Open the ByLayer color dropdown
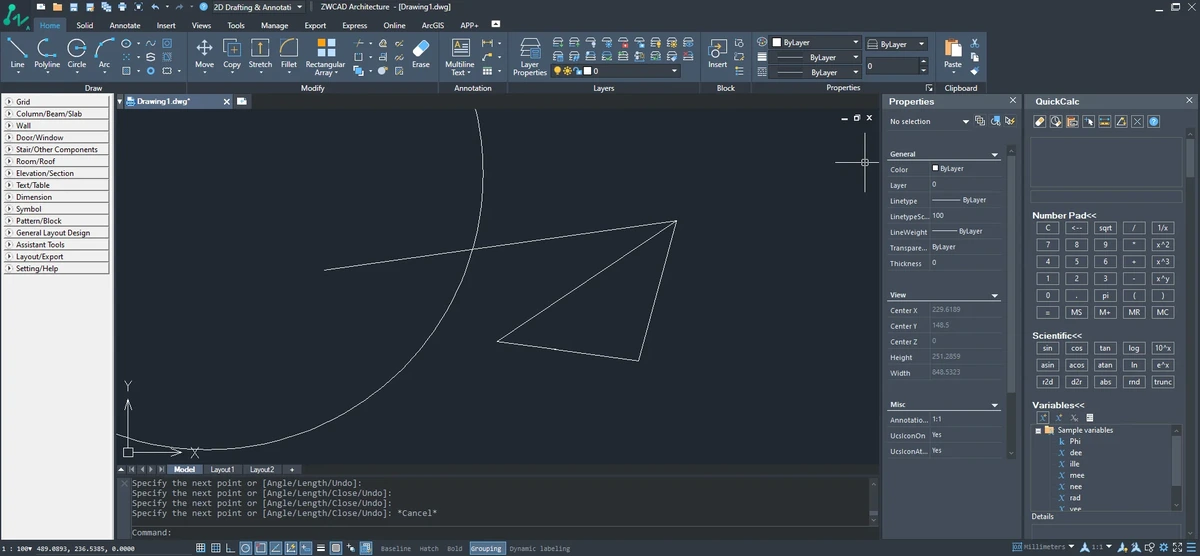This screenshot has height=556, width=1200. pos(815,43)
